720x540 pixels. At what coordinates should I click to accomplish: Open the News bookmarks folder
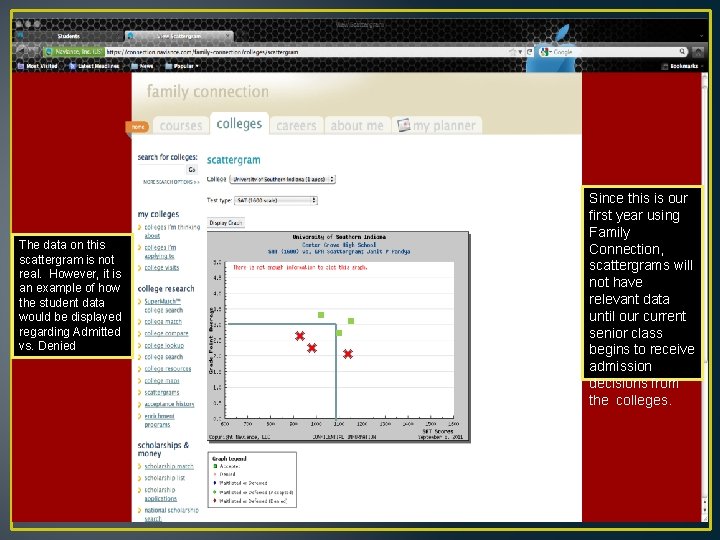[x=142, y=66]
